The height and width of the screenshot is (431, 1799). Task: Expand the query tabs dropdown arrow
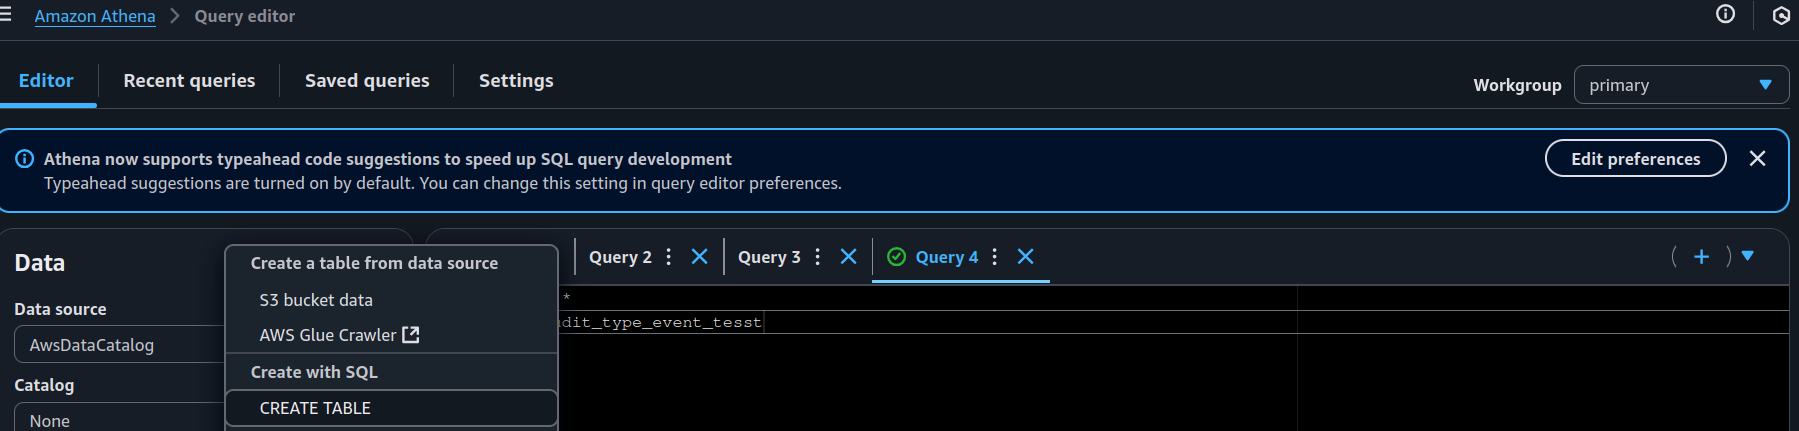point(1748,256)
